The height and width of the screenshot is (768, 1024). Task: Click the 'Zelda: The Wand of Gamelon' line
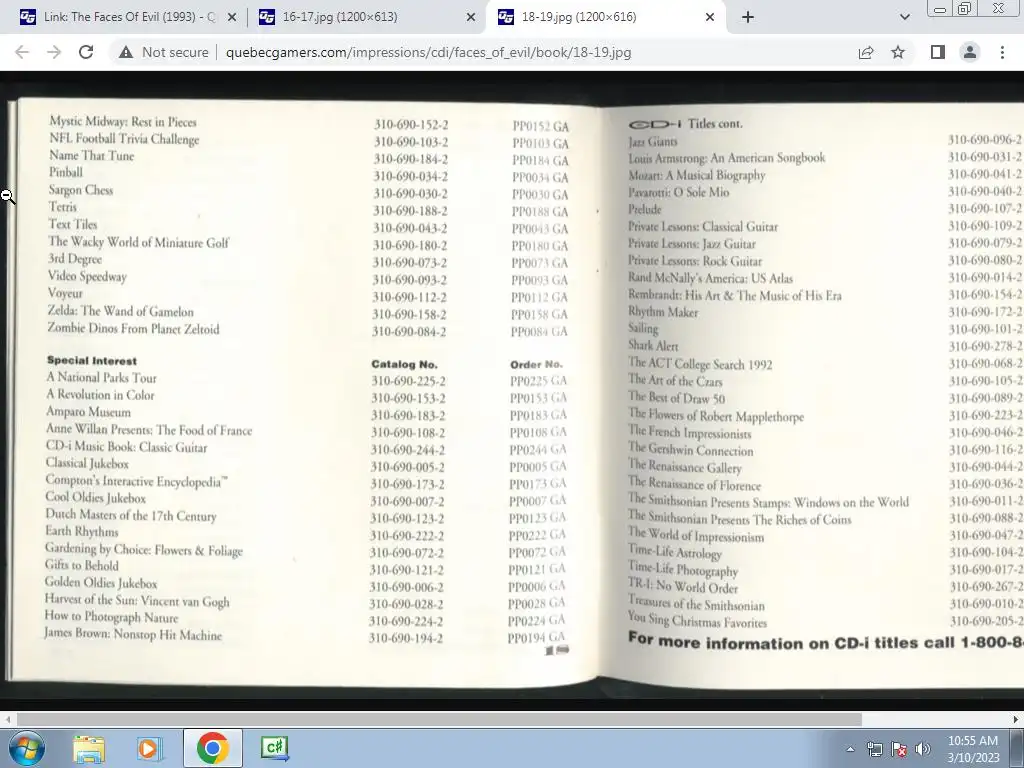120,311
